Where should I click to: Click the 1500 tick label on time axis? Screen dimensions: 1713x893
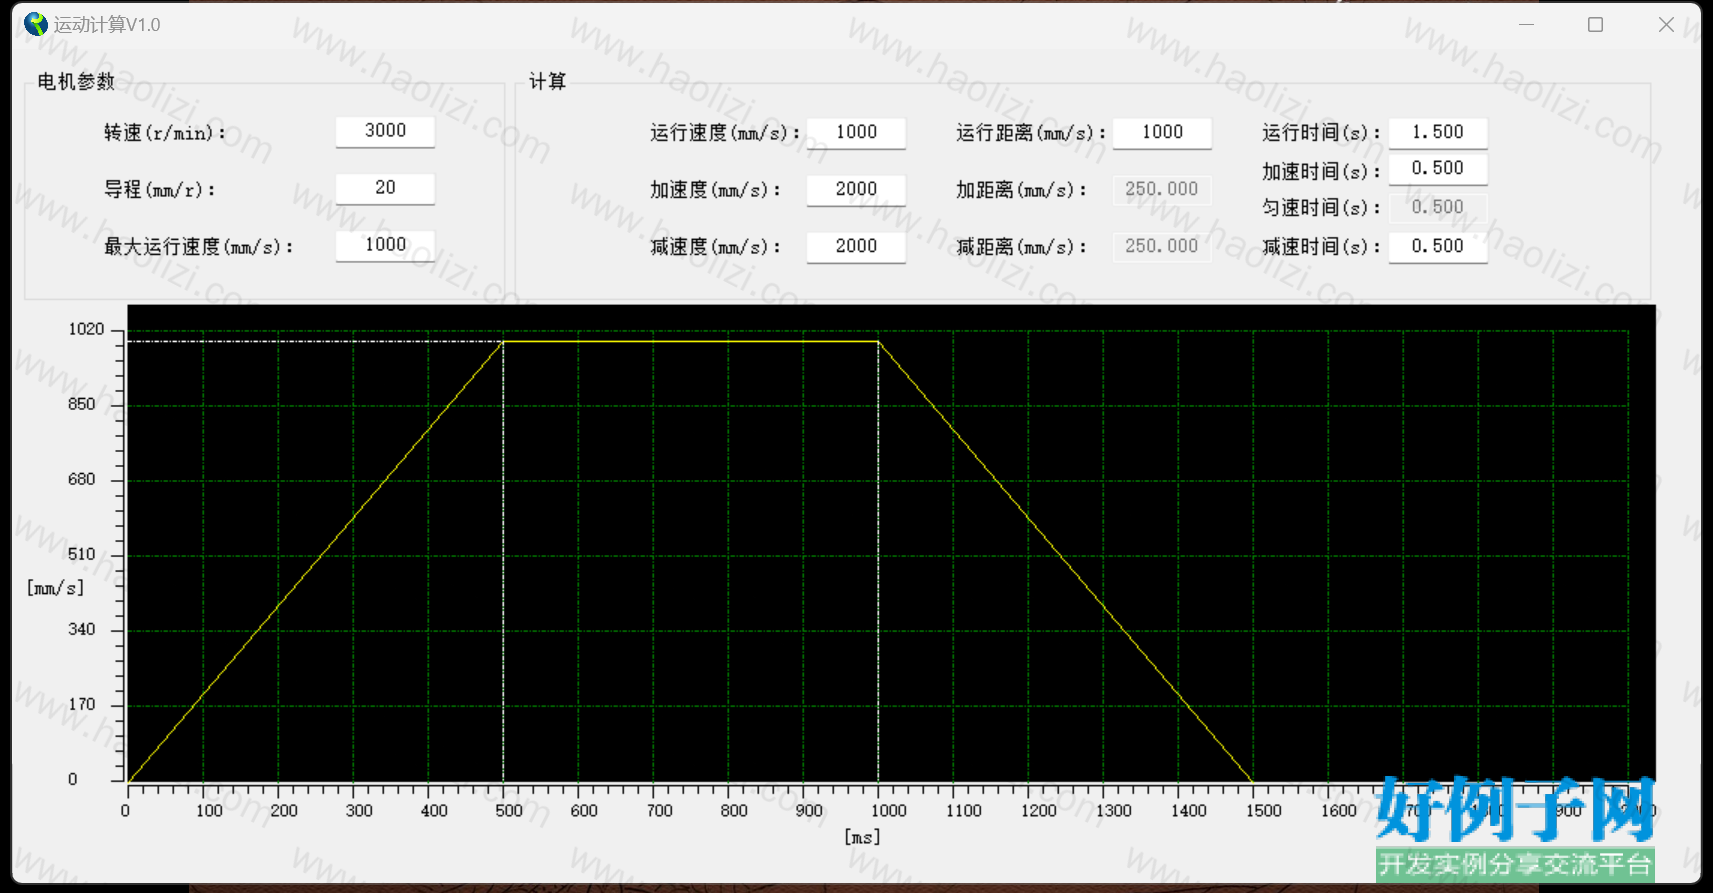[1264, 811]
